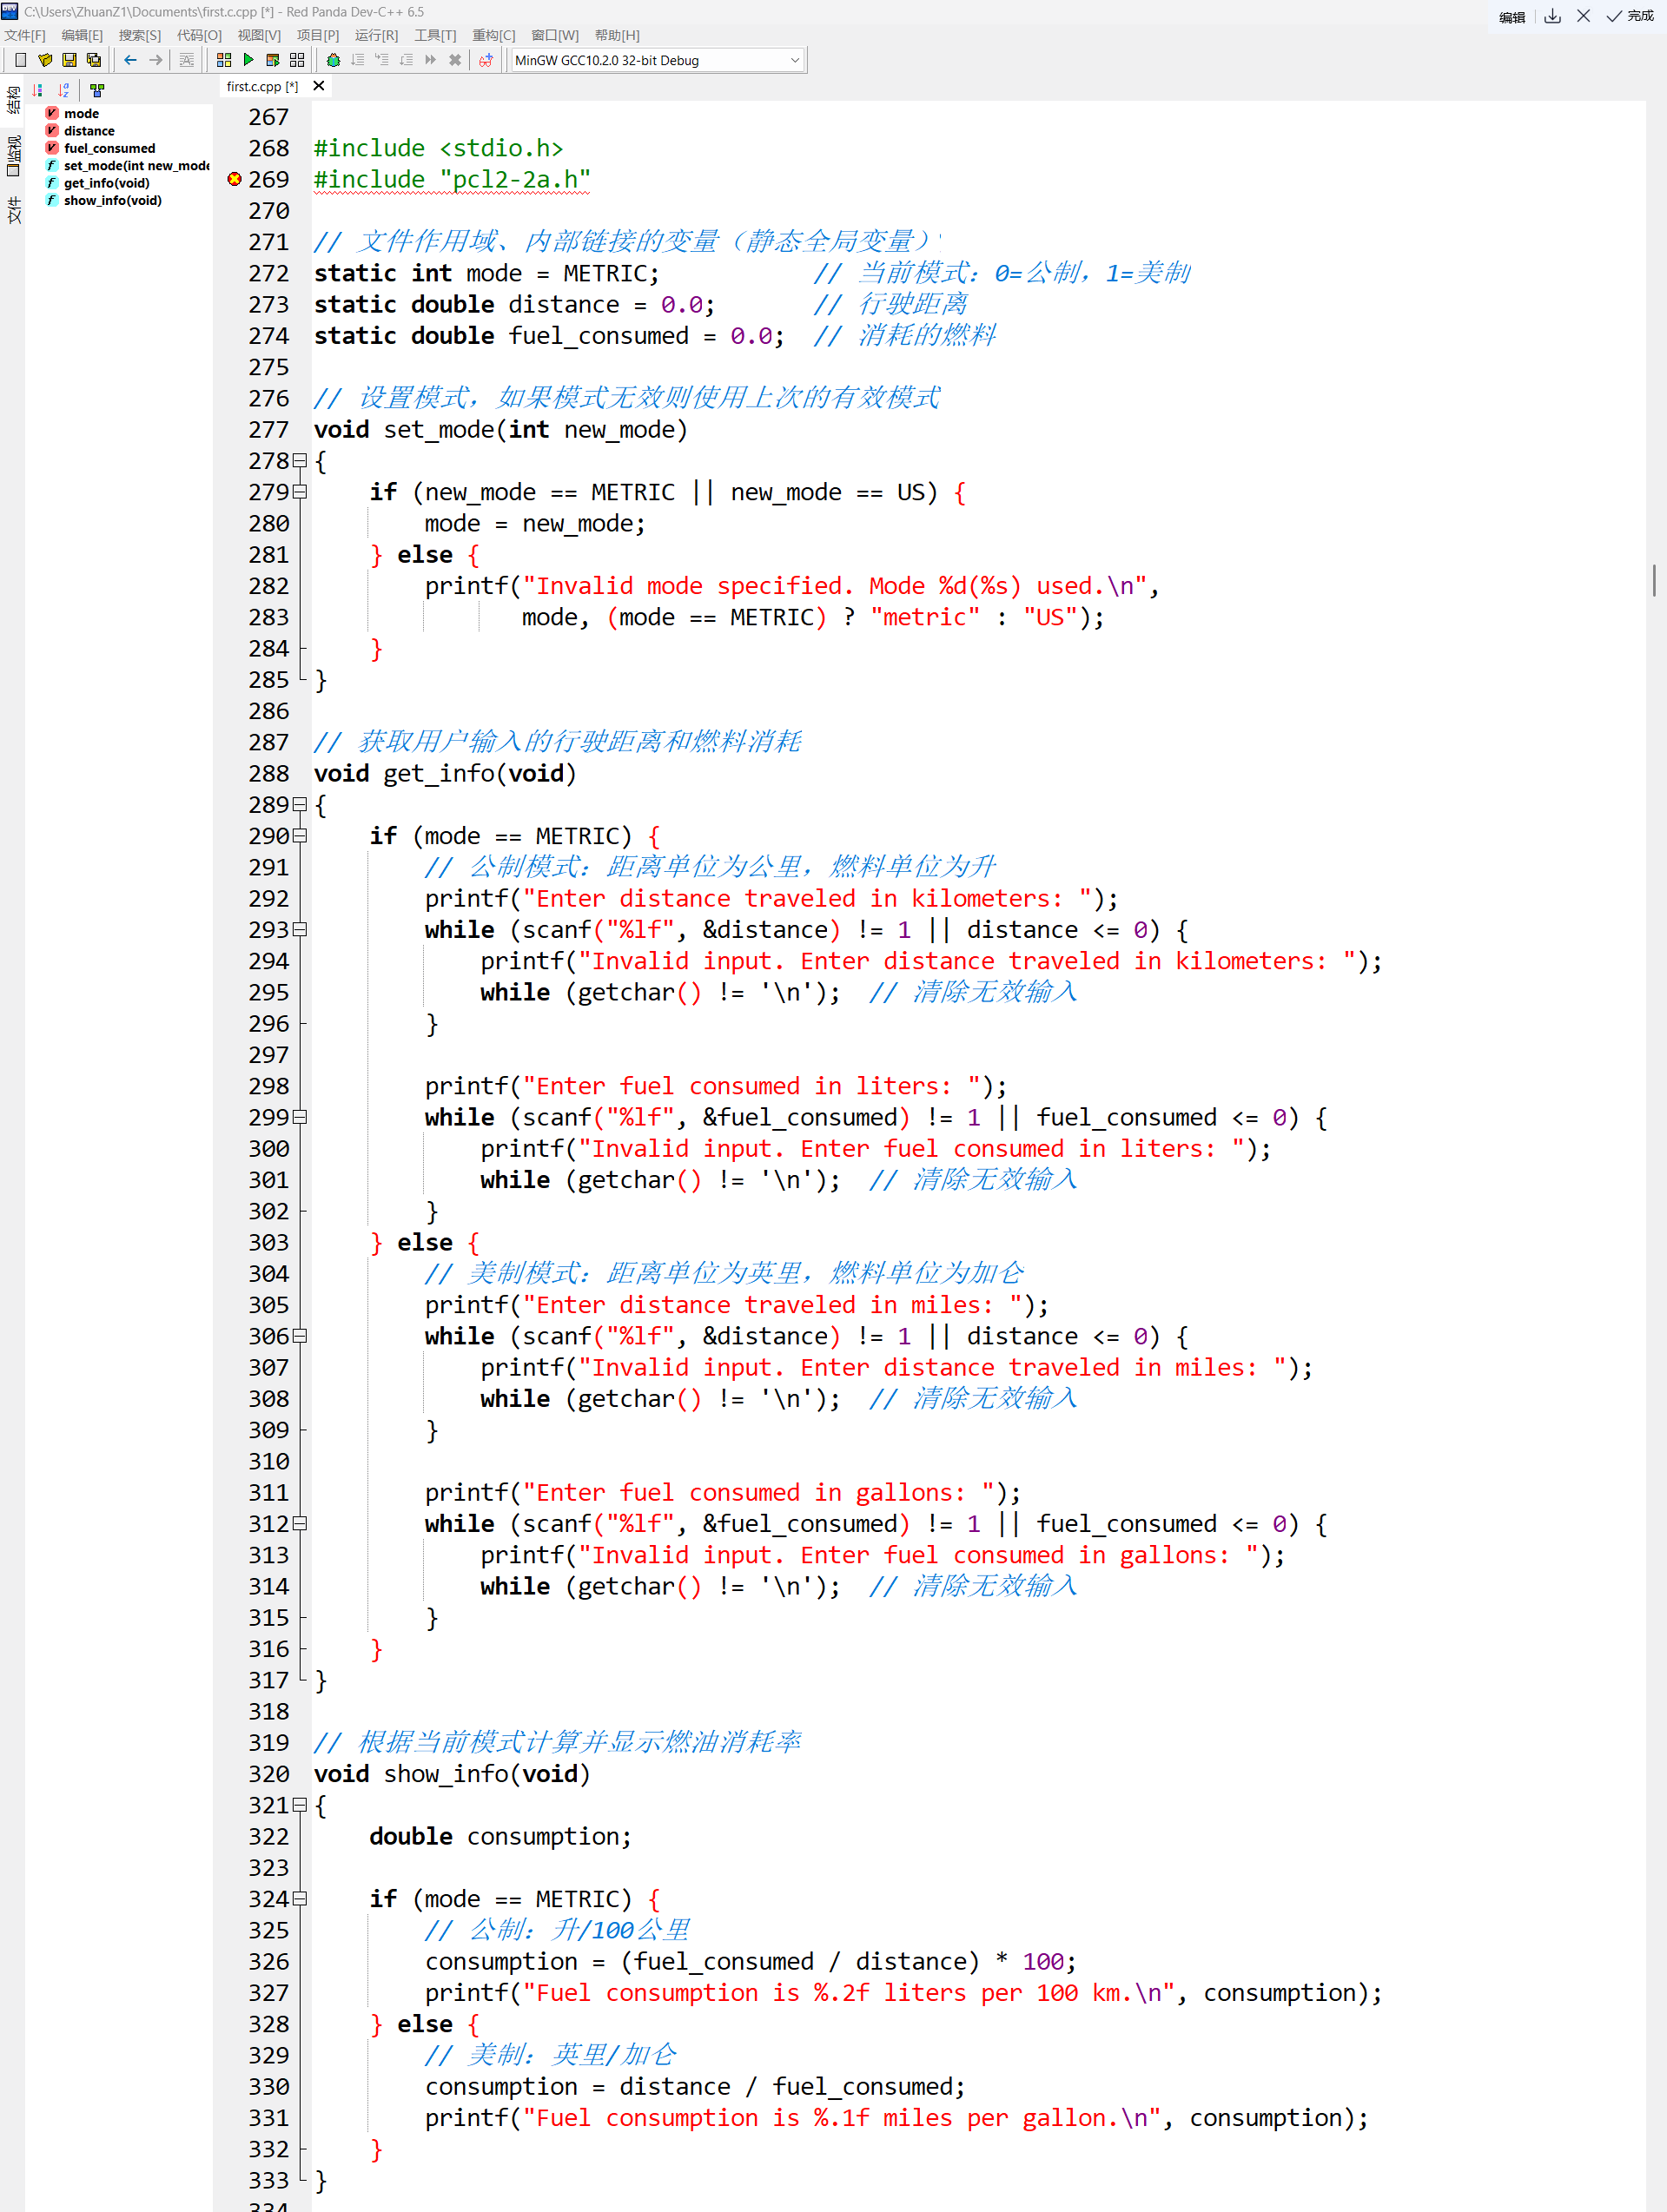Click the Continue debug double-arrow icon
The height and width of the screenshot is (2212, 1667).
coord(430,60)
